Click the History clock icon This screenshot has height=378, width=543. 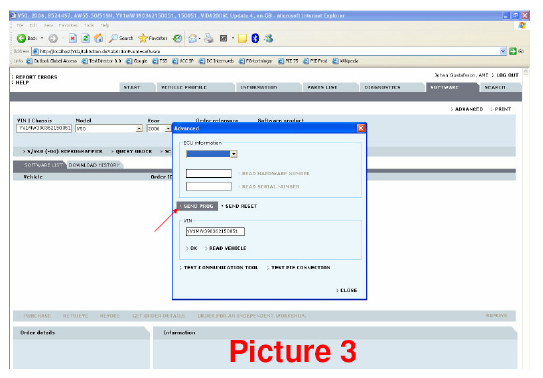(177, 38)
